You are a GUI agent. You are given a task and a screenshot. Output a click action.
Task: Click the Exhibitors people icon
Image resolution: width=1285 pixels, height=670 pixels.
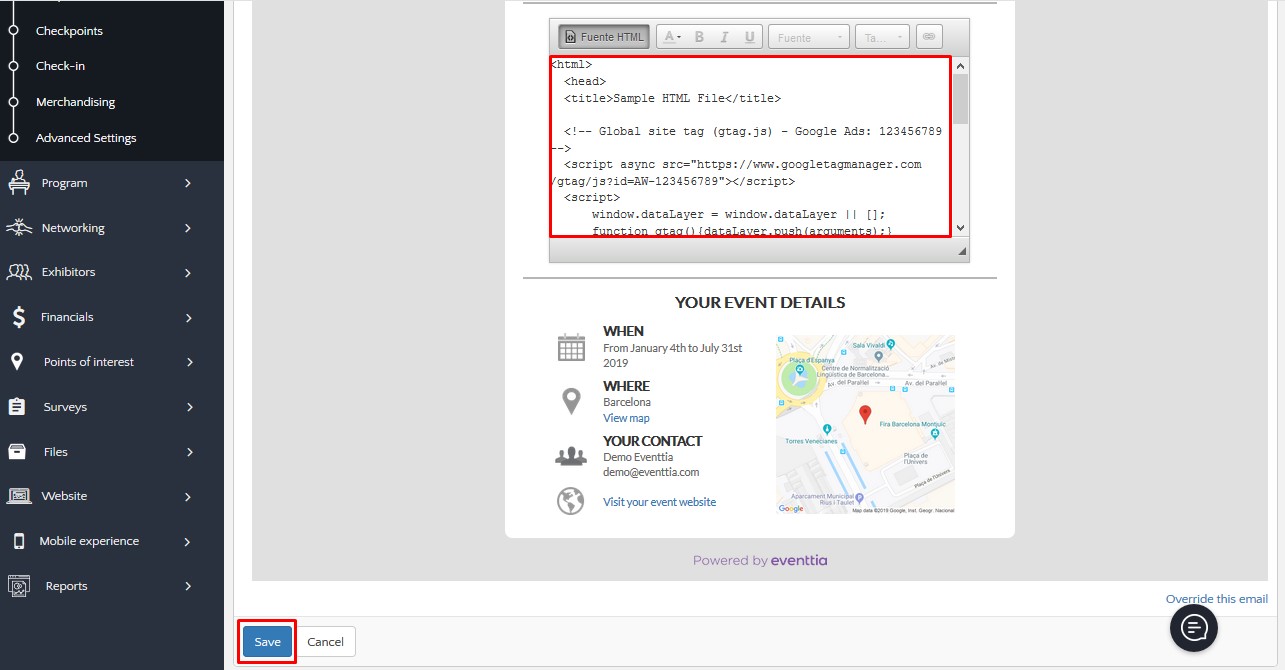tap(19, 272)
